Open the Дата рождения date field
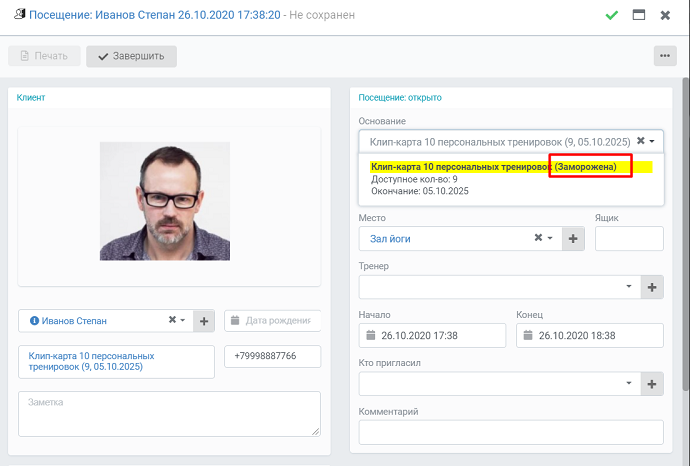Viewport: 690px width, 466px height. [x=272, y=321]
